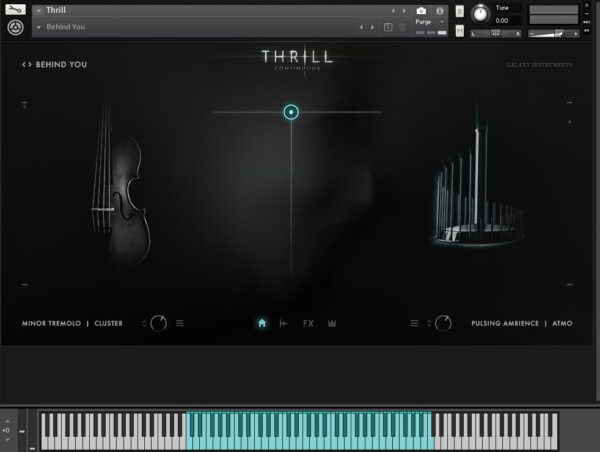Viewport: 600px width, 452px height.
Task: Open the instrument dropdown beside Thrill
Action: click(38, 11)
